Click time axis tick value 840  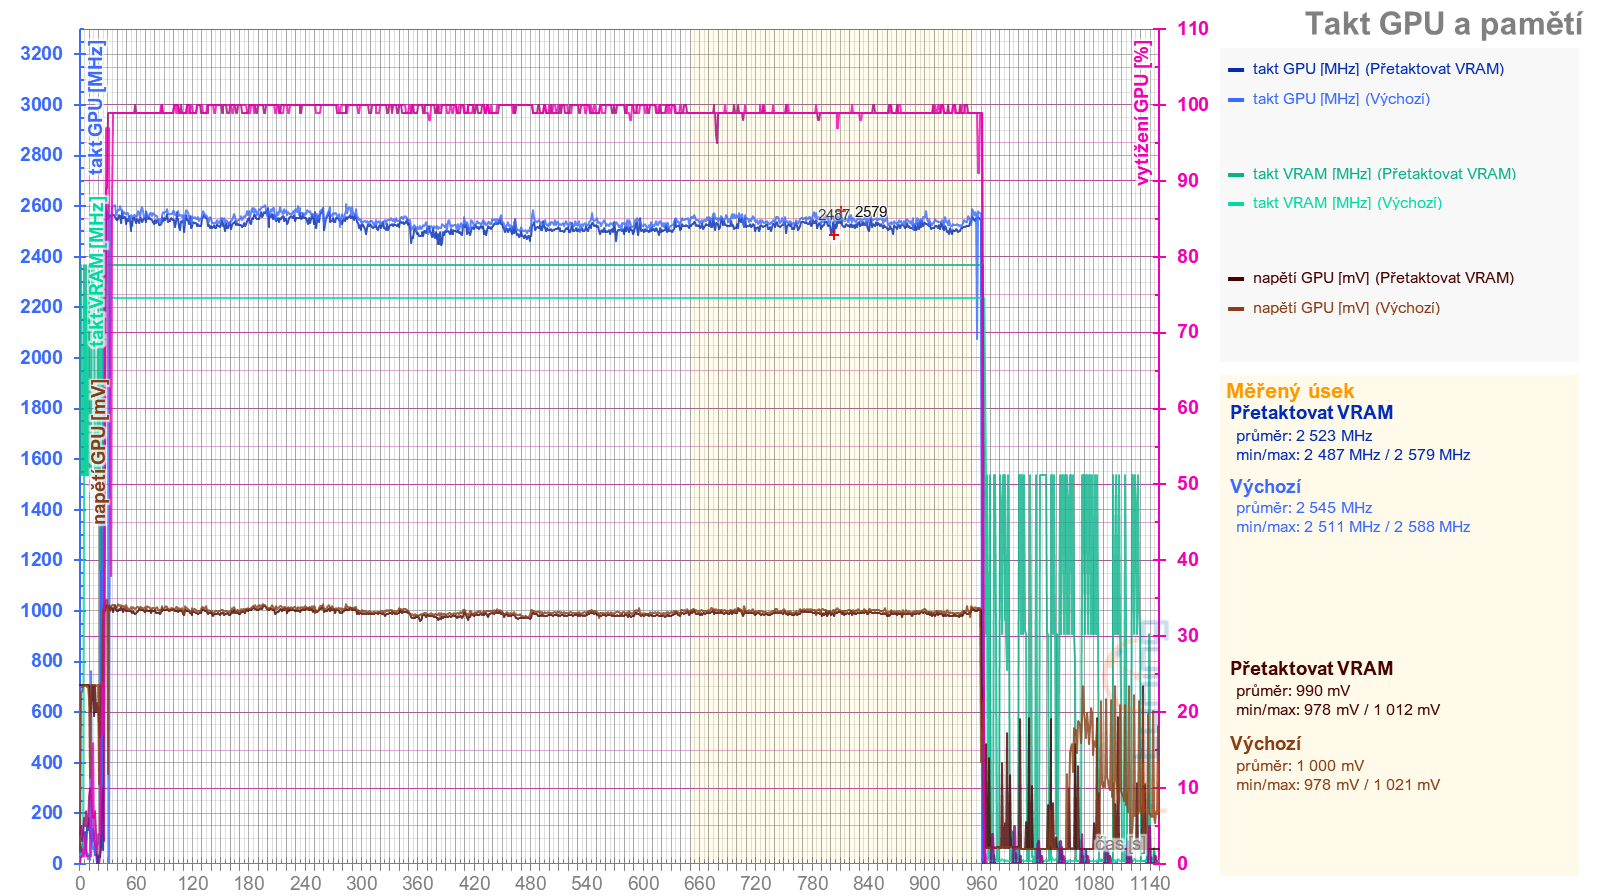[x=868, y=883]
